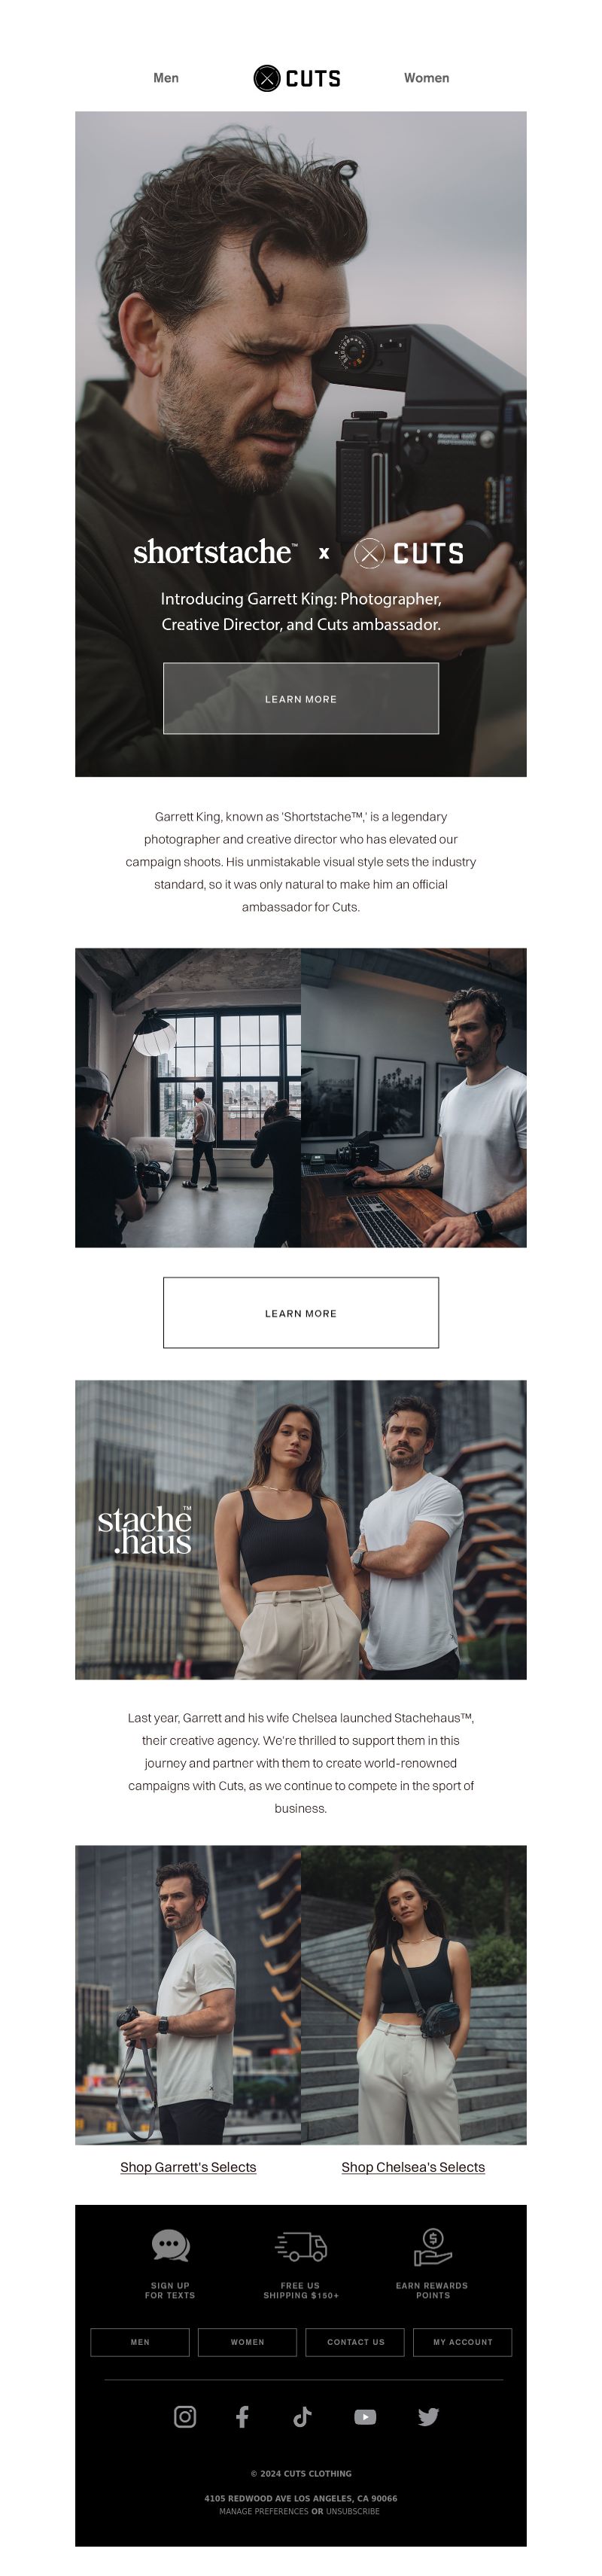This screenshot has height=2576, width=602.
Task: Follow the Shop Chelsea's Selects link
Action: [413, 2166]
